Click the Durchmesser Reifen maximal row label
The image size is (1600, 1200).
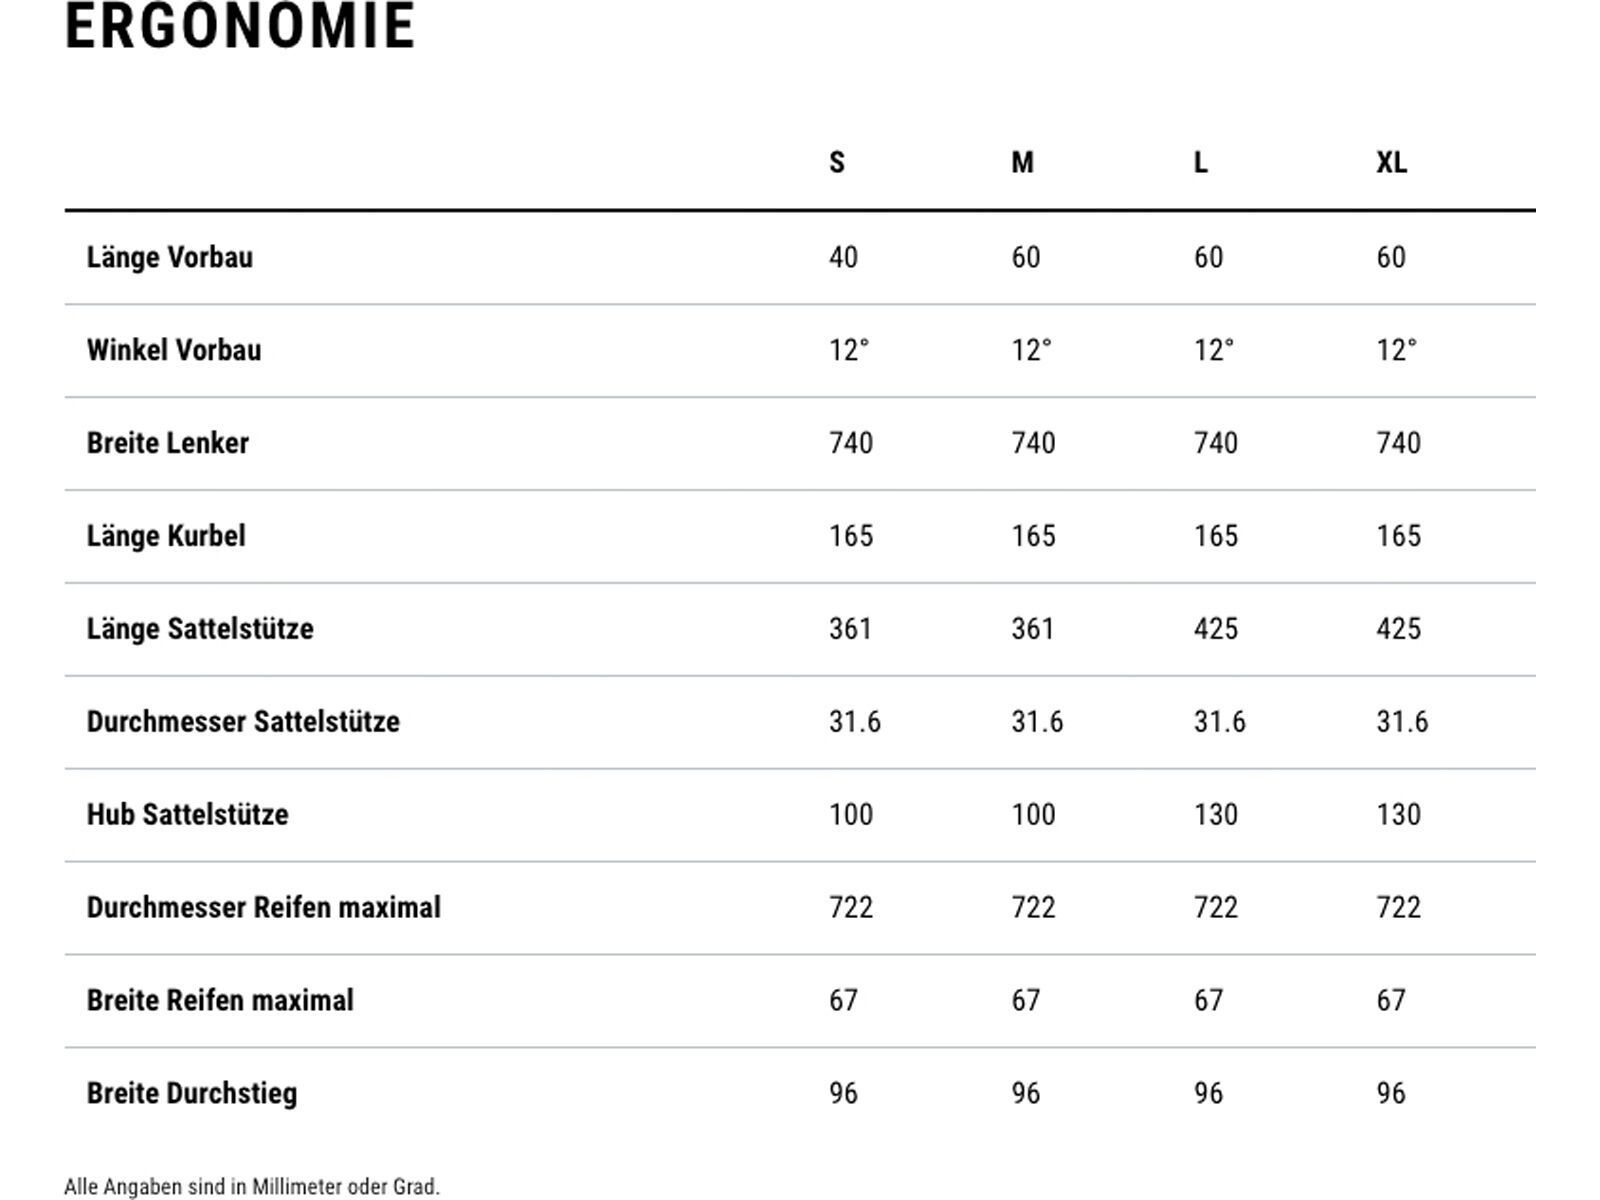tap(264, 908)
